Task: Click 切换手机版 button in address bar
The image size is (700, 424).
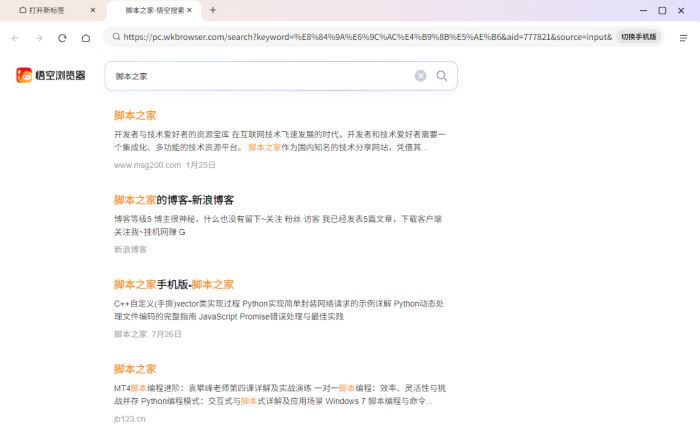Action: click(638, 37)
